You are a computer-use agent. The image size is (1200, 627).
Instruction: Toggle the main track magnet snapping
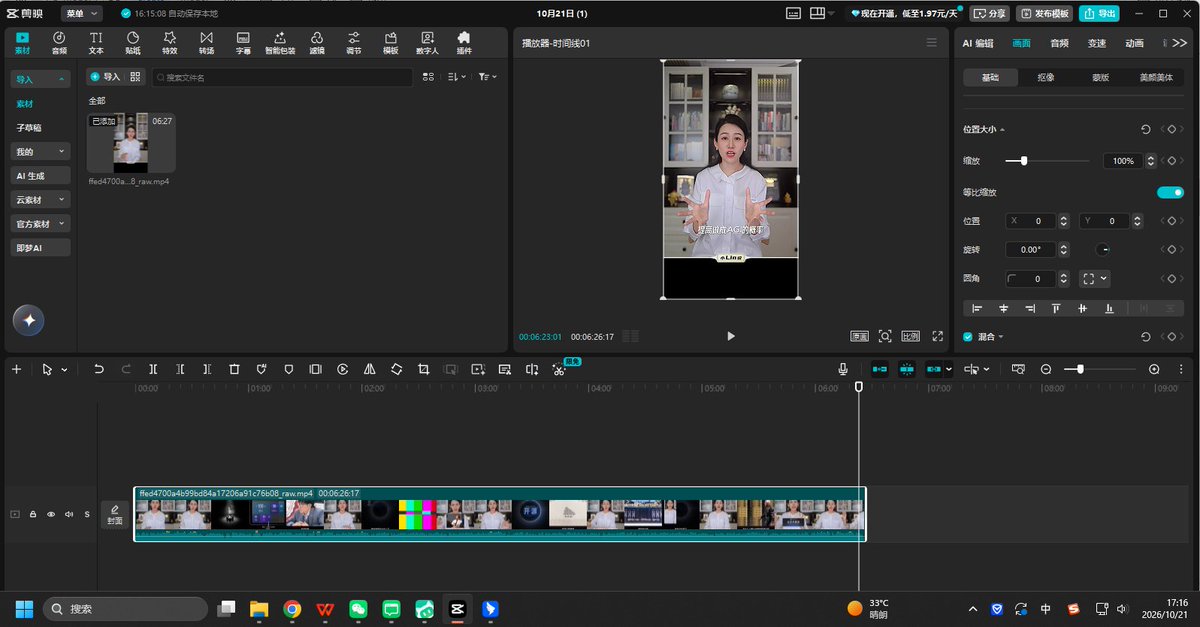(880, 369)
